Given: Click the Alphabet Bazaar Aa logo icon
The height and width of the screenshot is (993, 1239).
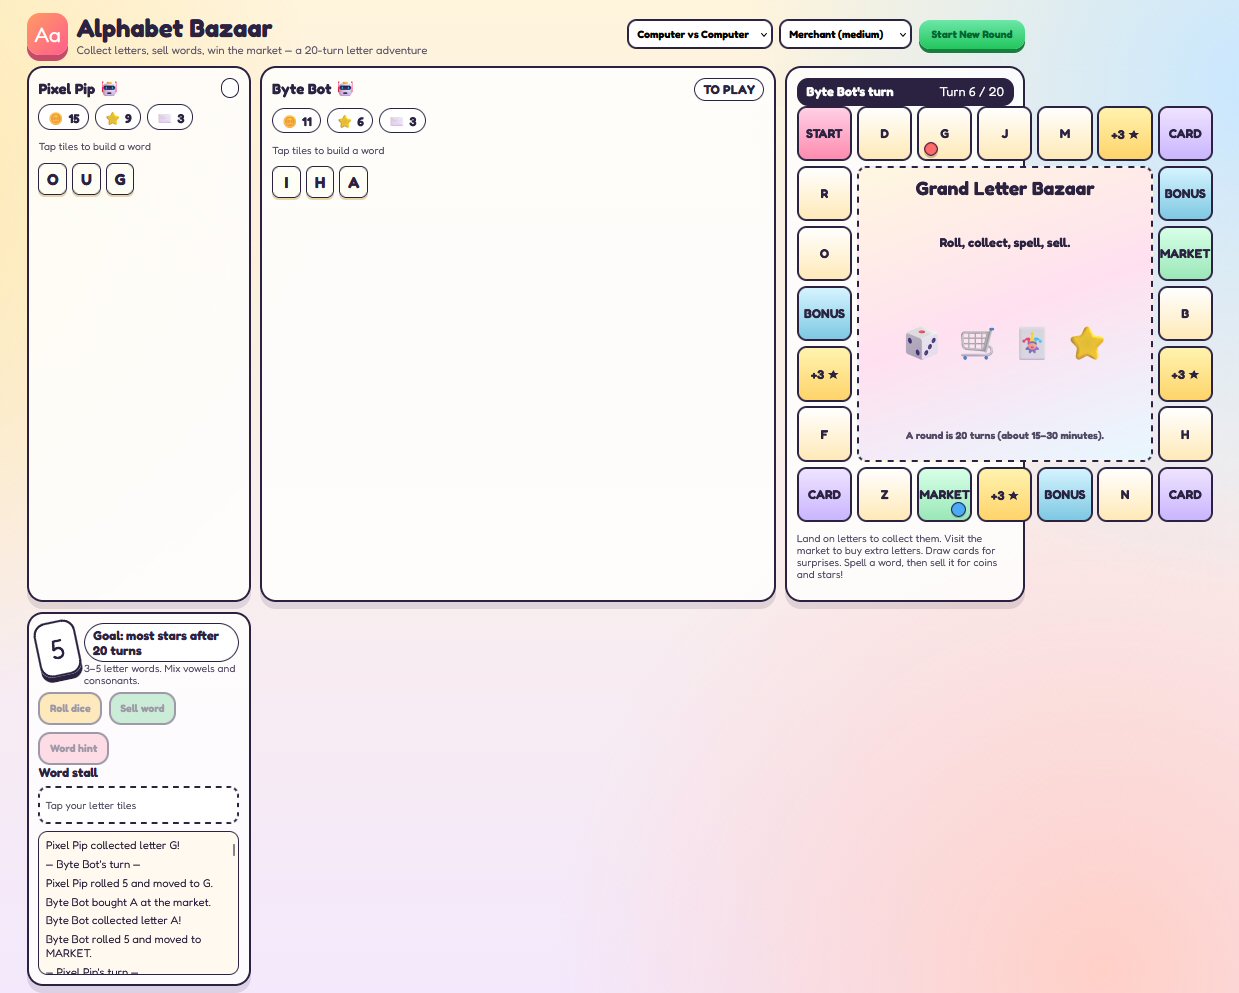Looking at the screenshot, I should [47, 35].
